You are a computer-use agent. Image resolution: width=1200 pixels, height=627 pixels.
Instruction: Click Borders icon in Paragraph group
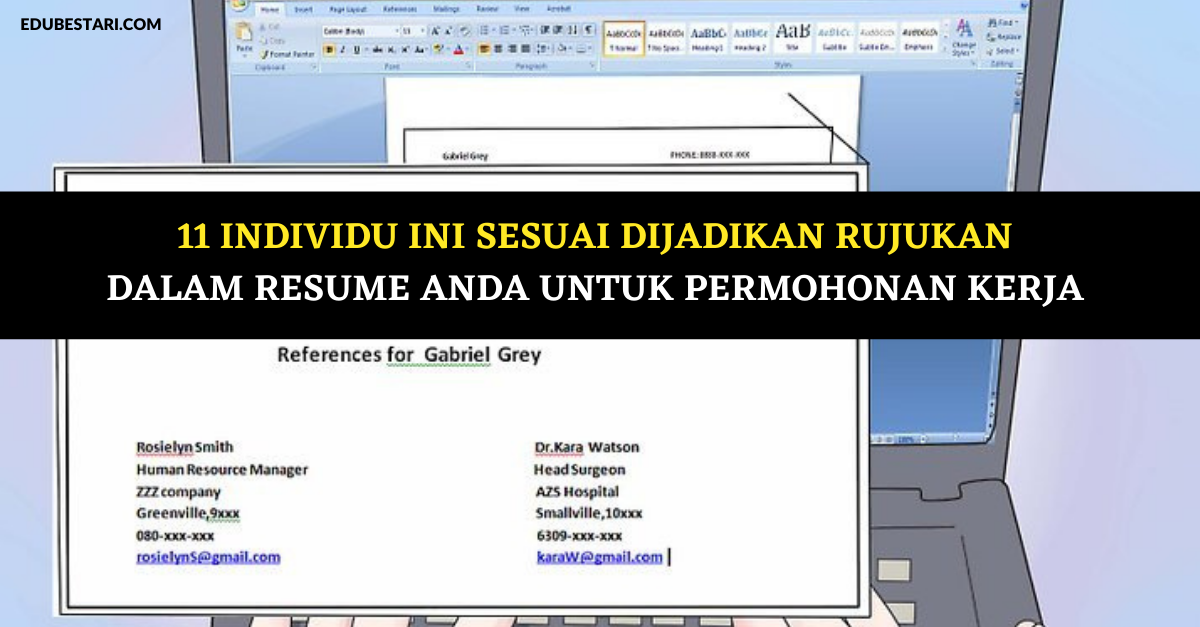click(581, 49)
